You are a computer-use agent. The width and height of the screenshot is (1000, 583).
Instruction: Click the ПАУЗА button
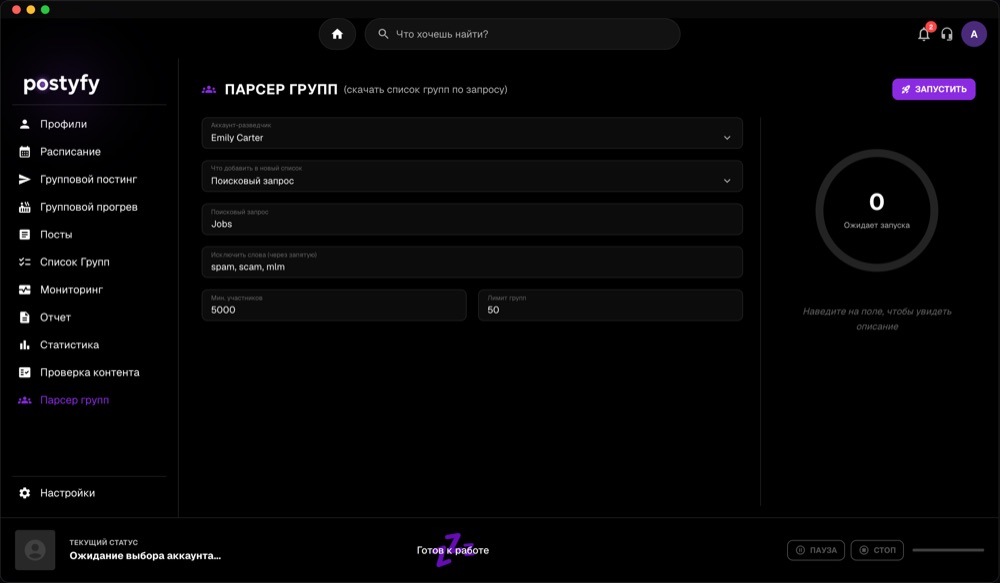[816, 550]
